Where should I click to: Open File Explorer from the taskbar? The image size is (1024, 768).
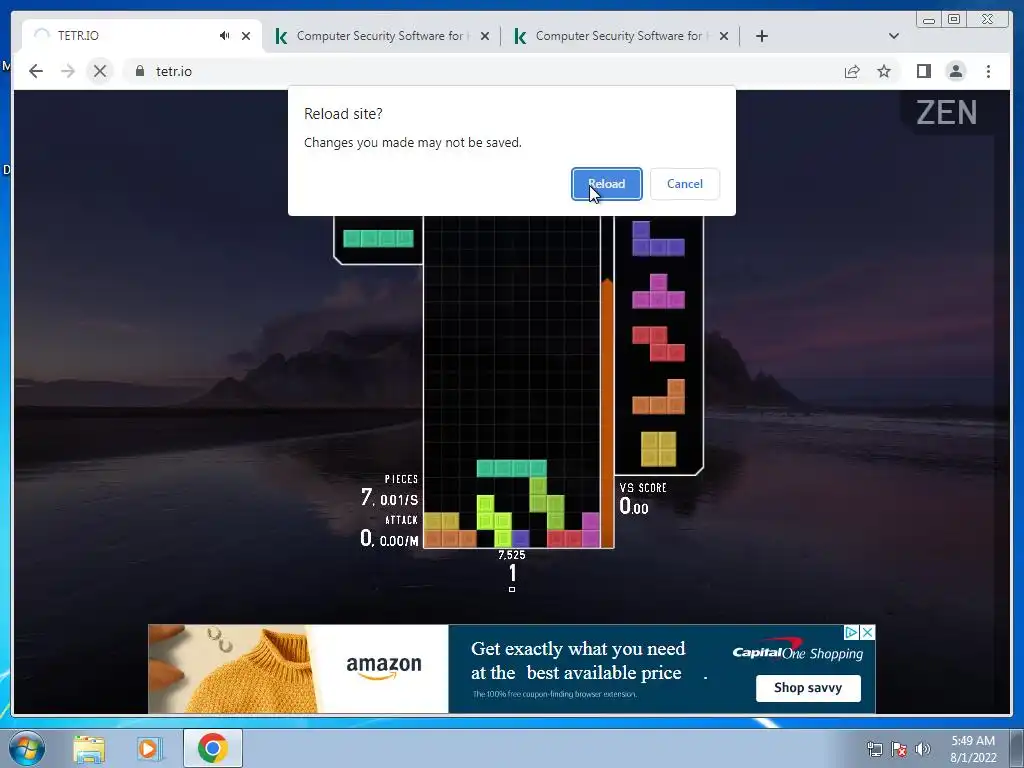pyautogui.click(x=89, y=748)
